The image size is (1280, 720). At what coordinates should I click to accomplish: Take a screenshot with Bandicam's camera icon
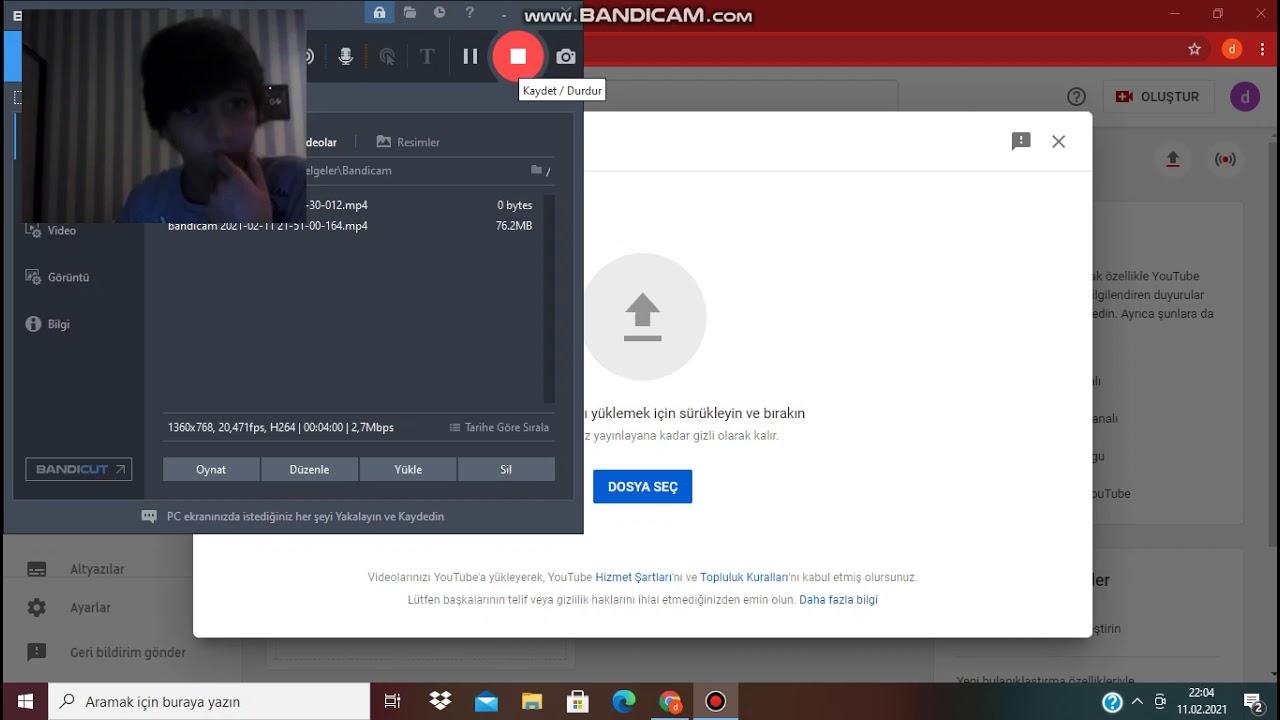click(x=566, y=57)
